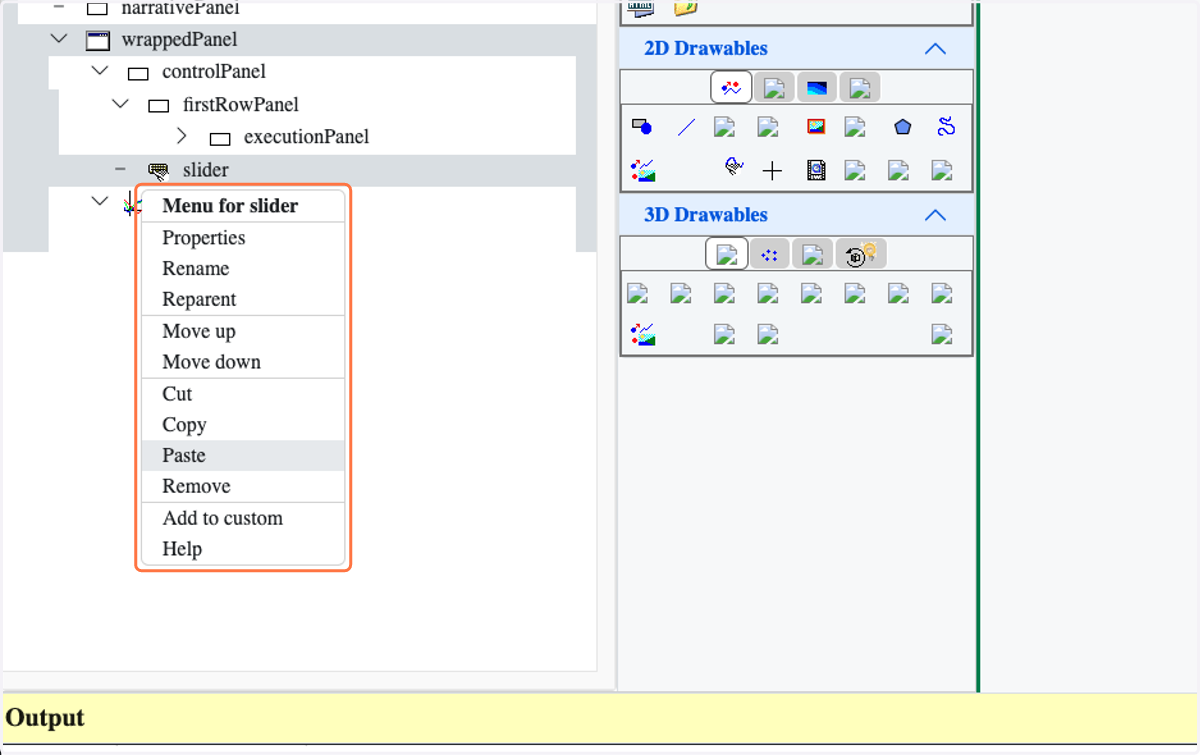
Task: Select the wrappedPanel label in the tree
Action: [179, 40]
